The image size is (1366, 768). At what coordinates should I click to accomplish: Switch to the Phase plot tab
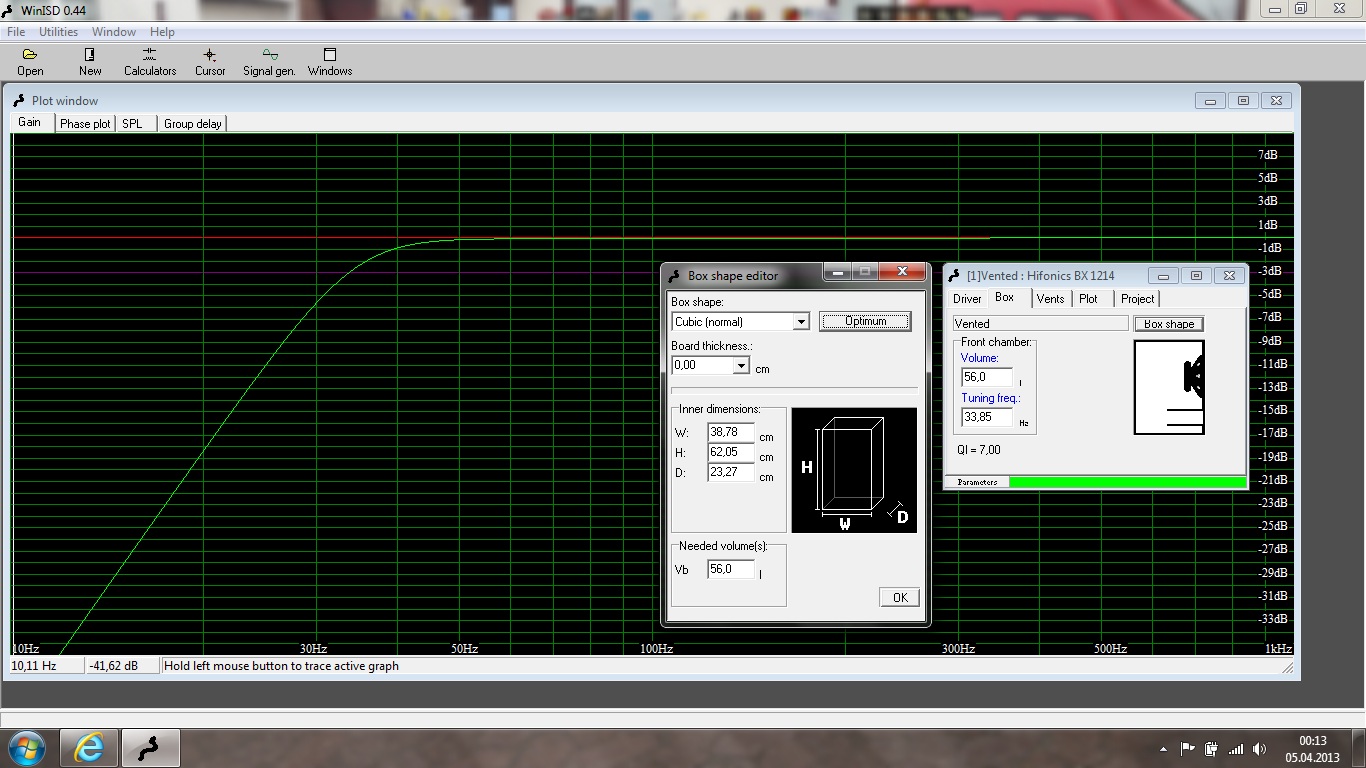[x=85, y=124]
